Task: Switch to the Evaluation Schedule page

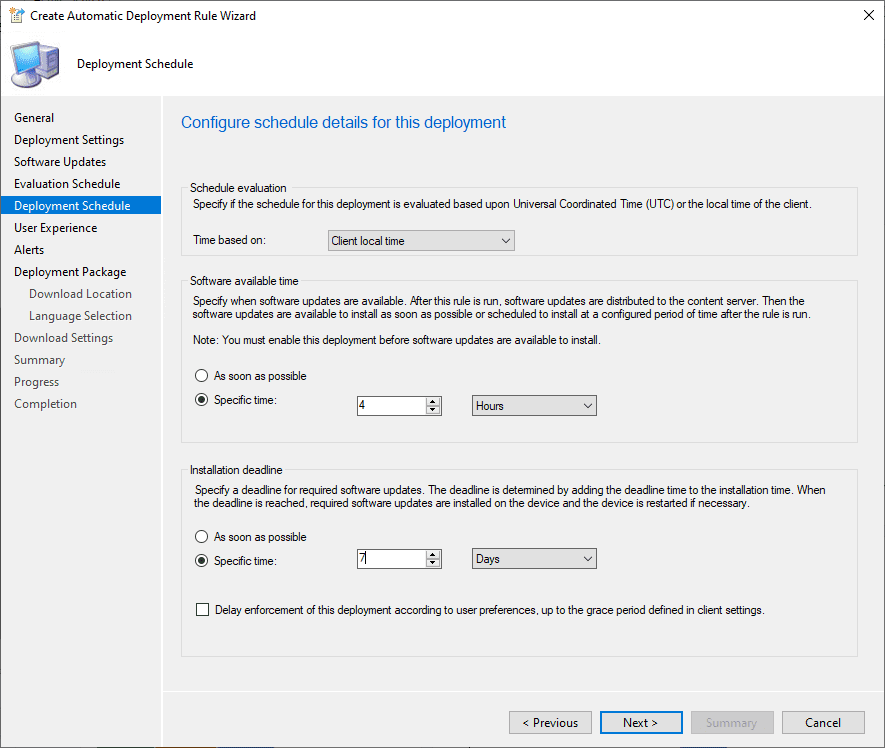Action: click(67, 184)
